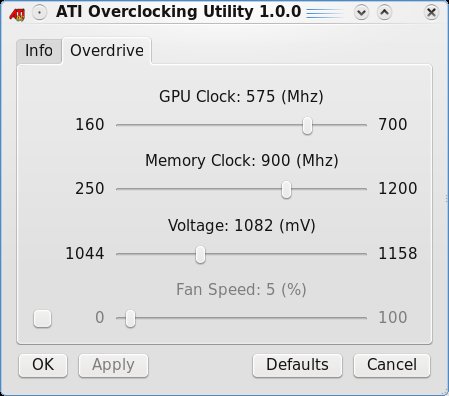Click the Memory Clock slider handle
Viewport: 449px width, 396px height.
[x=286, y=190]
